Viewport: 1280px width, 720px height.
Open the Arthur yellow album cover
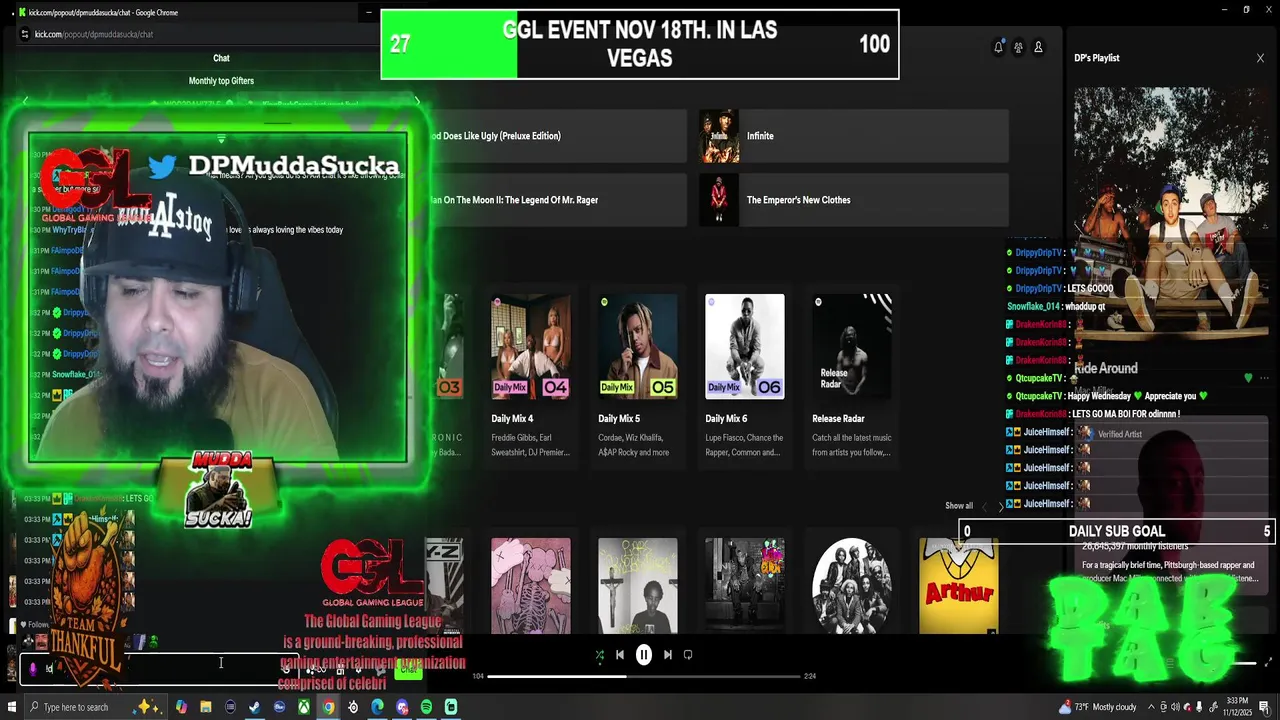(958, 586)
